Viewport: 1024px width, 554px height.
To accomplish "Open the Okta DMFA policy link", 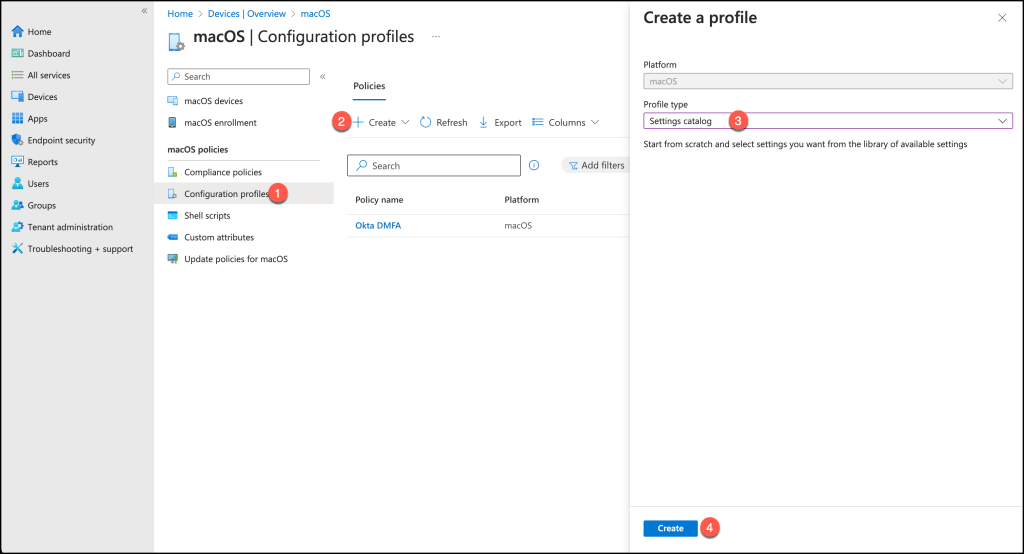I will click(378, 226).
